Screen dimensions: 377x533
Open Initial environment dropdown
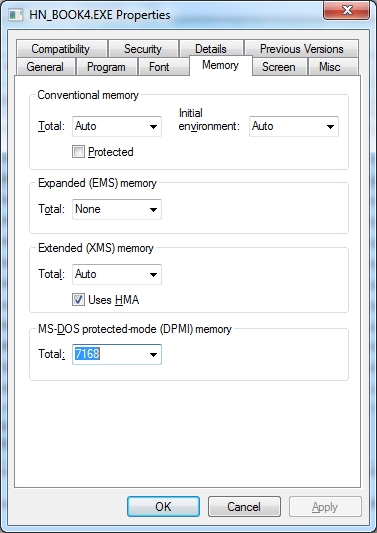(294, 126)
